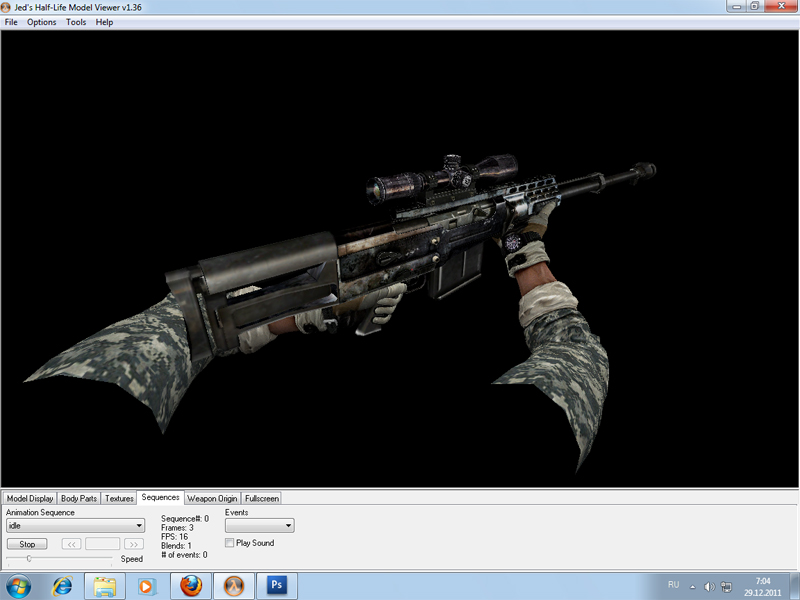Click the RU language indicator

(673, 585)
